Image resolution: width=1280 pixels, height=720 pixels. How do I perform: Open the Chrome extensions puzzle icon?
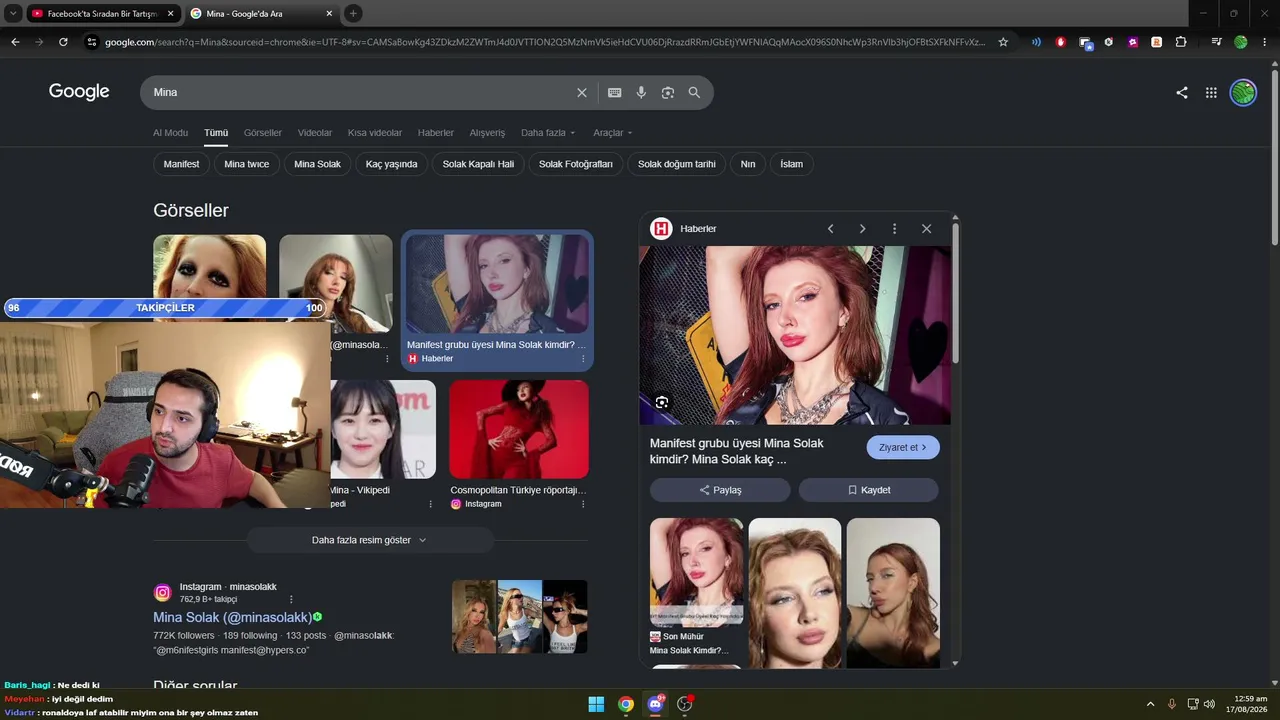(1181, 42)
